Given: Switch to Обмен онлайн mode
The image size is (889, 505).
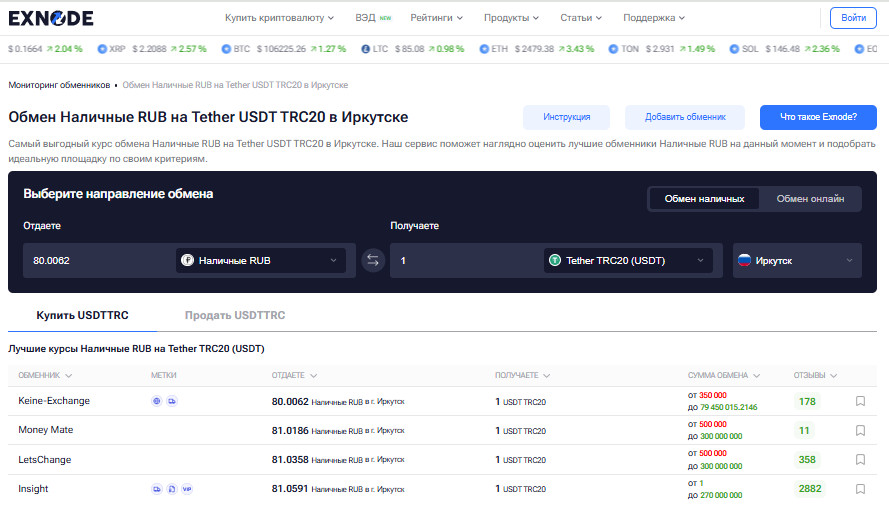Looking at the screenshot, I should (810, 199).
